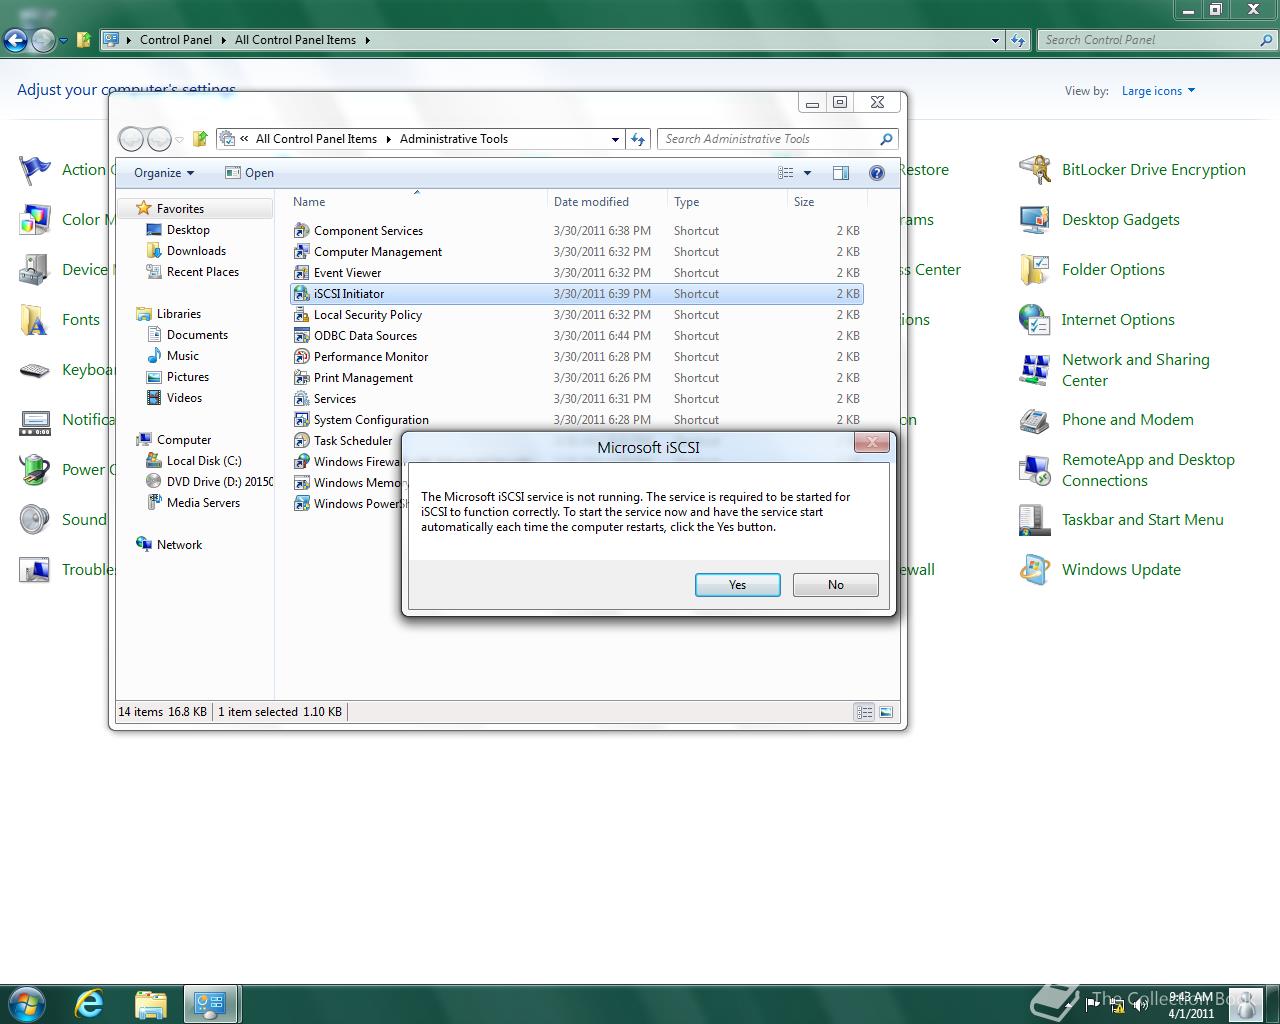Open Folder Options icon
This screenshot has height=1024, width=1280.
(x=1034, y=270)
